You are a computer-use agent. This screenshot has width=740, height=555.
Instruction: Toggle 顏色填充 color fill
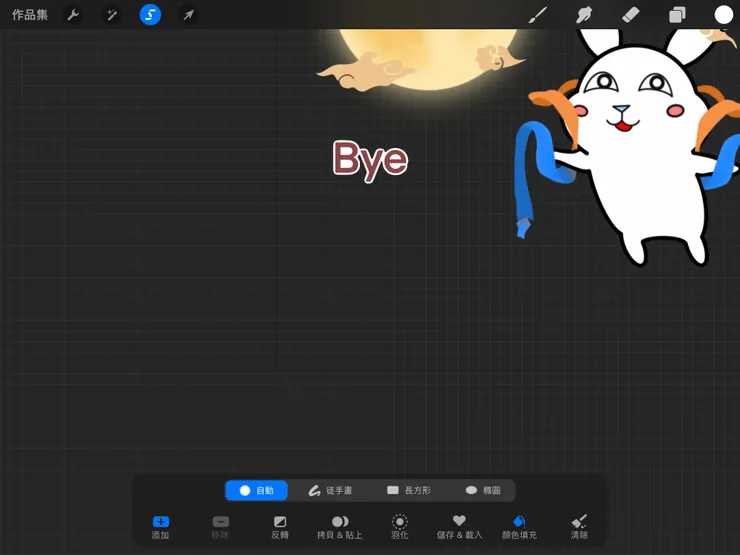pyautogui.click(x=519, y=527)
